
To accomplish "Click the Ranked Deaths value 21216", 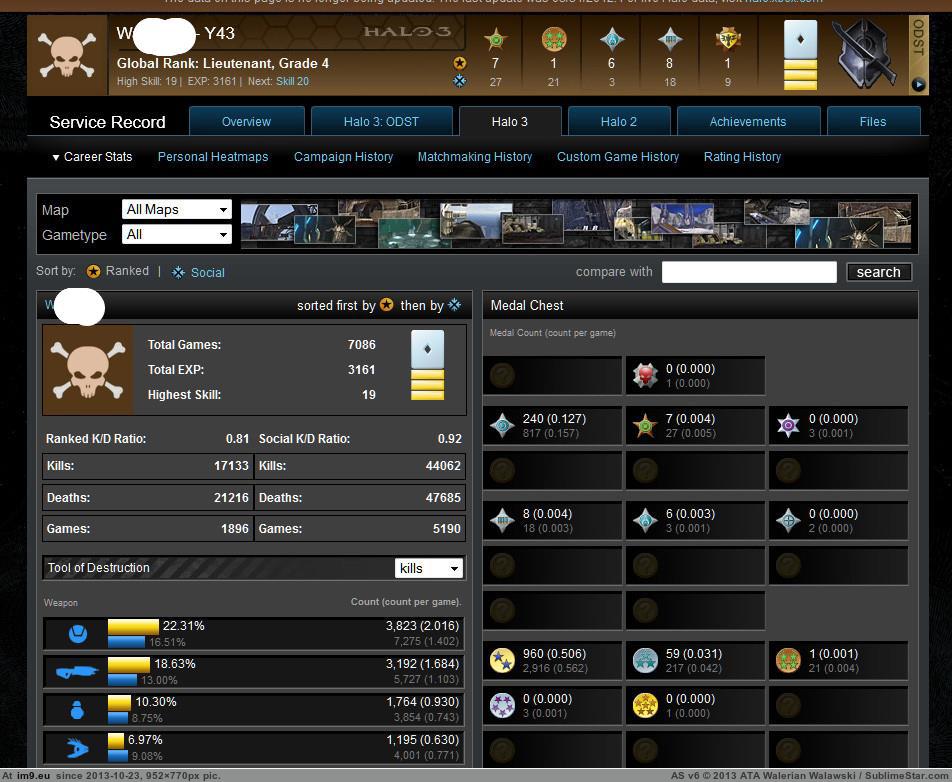I will (231, 497).
